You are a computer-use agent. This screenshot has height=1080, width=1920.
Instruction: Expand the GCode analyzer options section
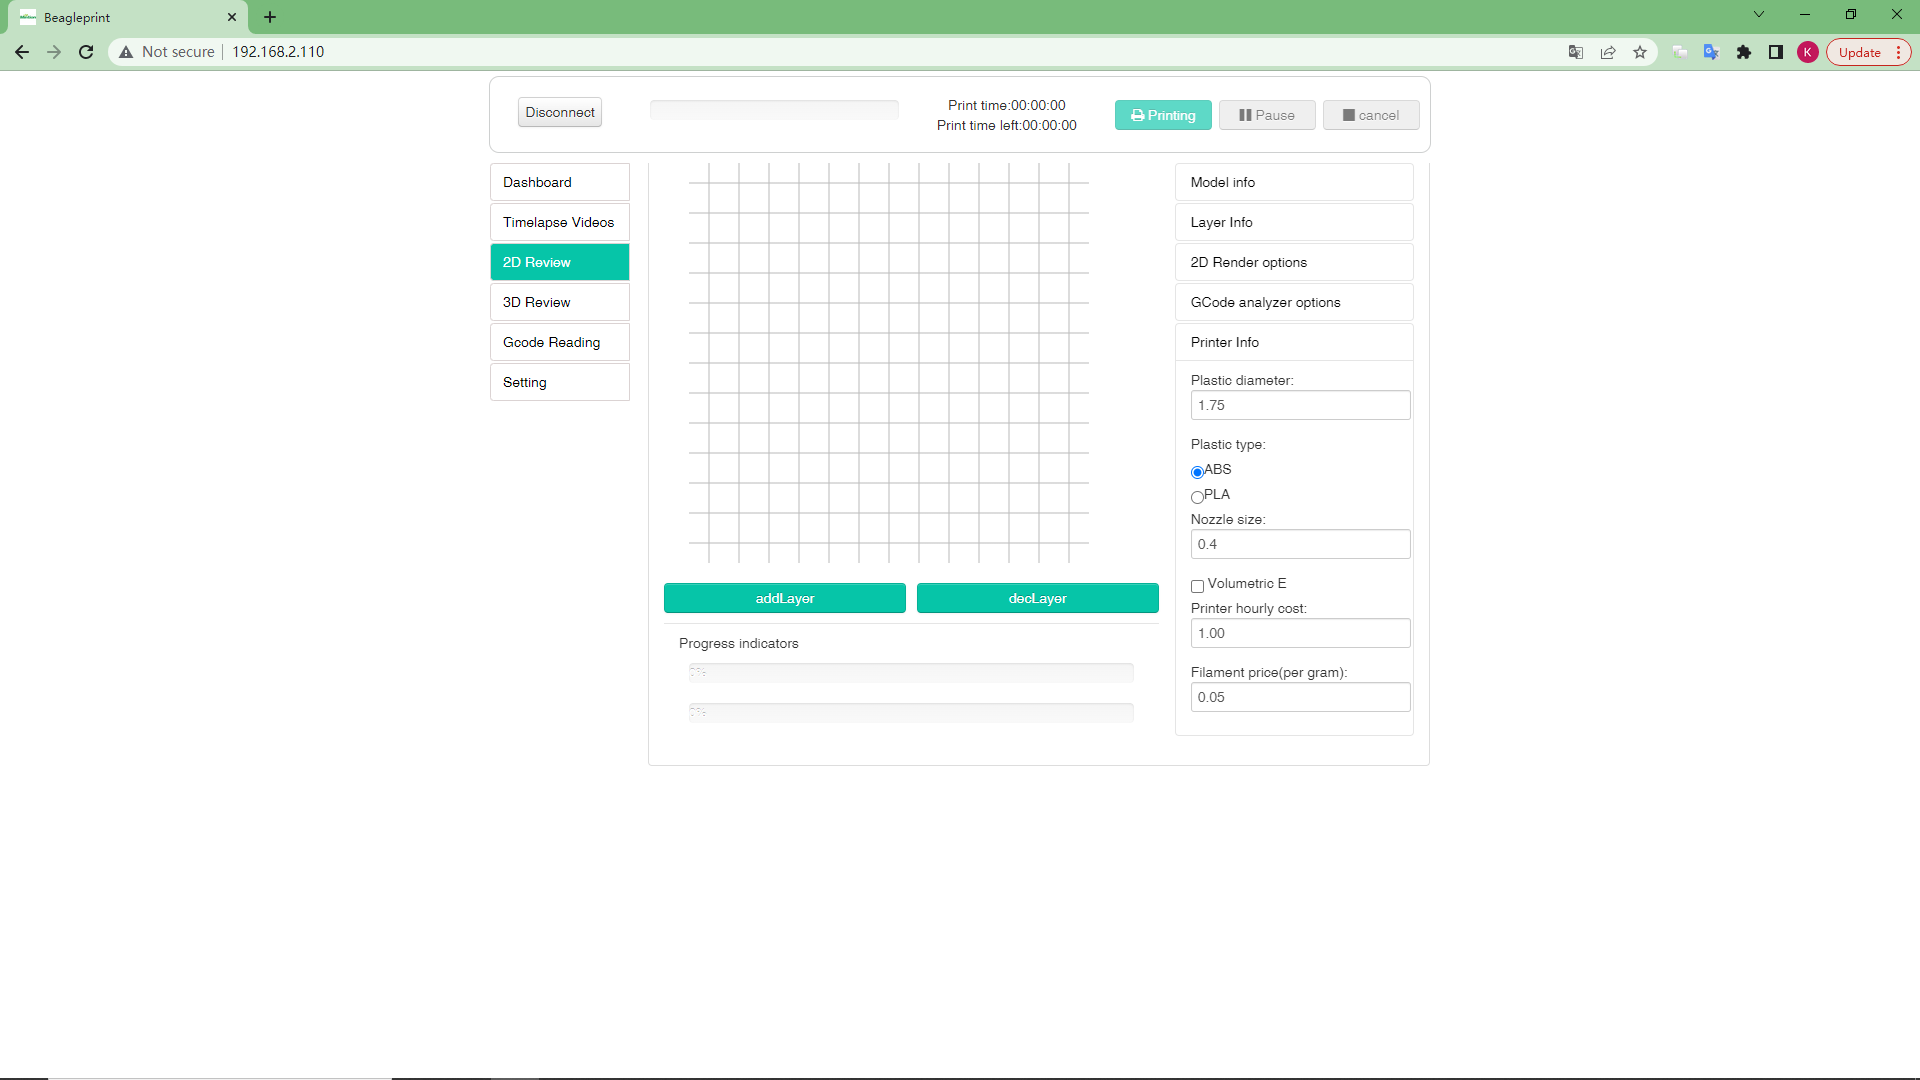click(x=1293, y=302)
